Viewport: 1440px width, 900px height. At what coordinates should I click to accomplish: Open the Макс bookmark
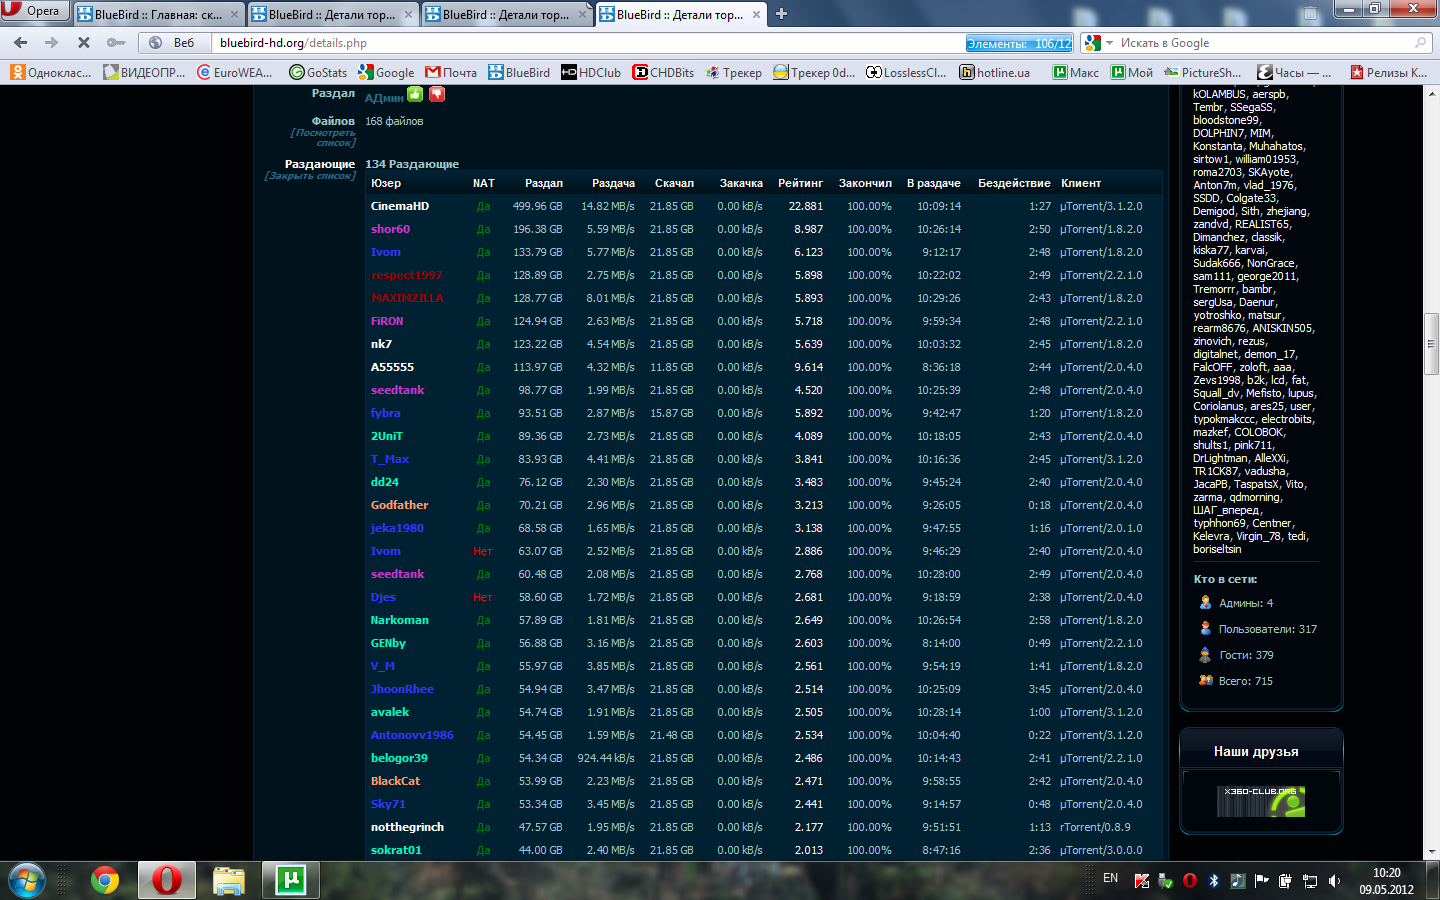pos(1076,72)
